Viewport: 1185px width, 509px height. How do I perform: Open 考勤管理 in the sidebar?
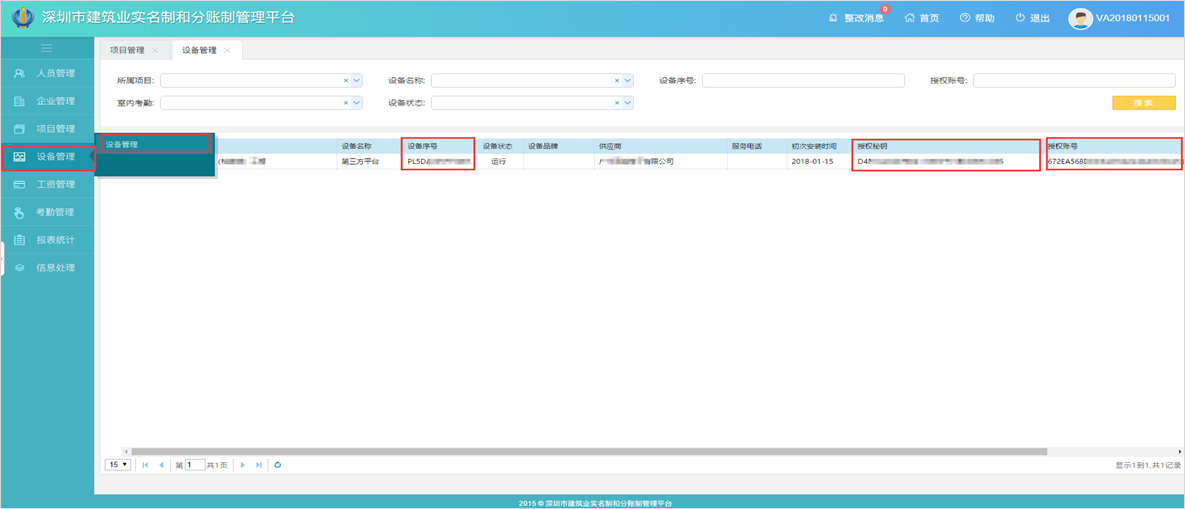pyautogui.click(x=55, y=212)
